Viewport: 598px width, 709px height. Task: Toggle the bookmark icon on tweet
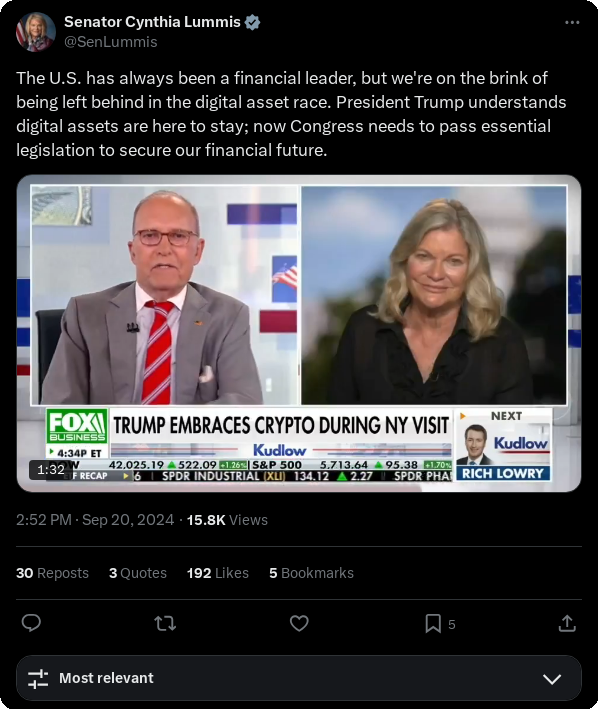point(433,624)
